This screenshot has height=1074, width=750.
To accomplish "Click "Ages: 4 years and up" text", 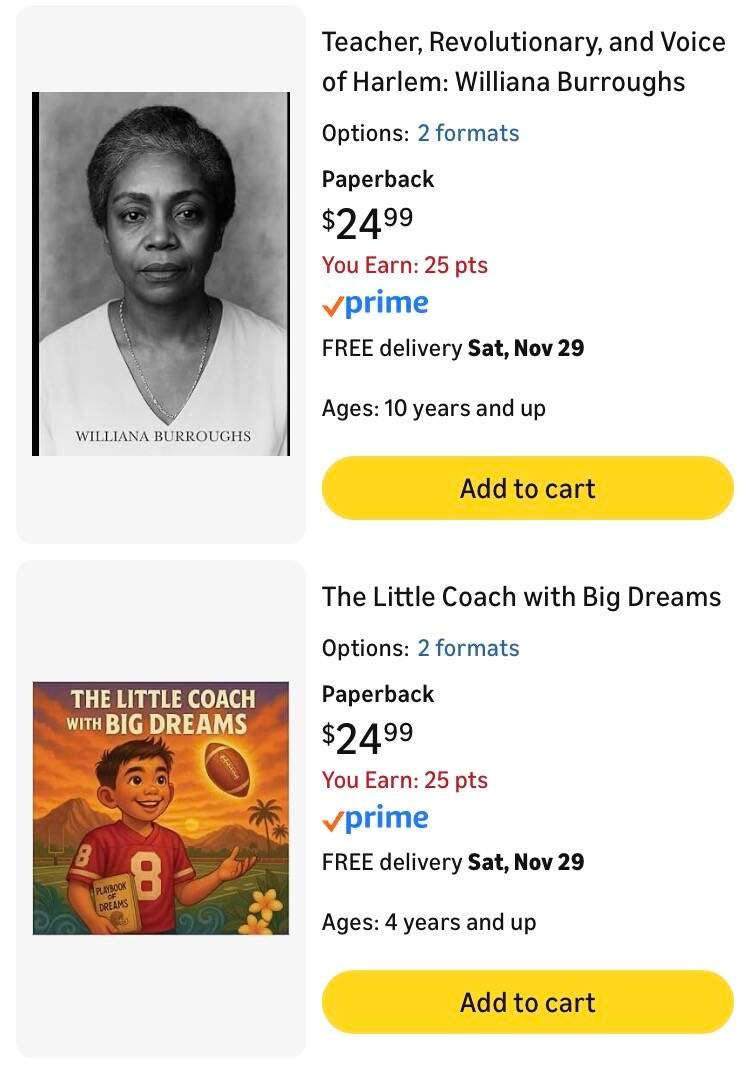I will point(429,922).
